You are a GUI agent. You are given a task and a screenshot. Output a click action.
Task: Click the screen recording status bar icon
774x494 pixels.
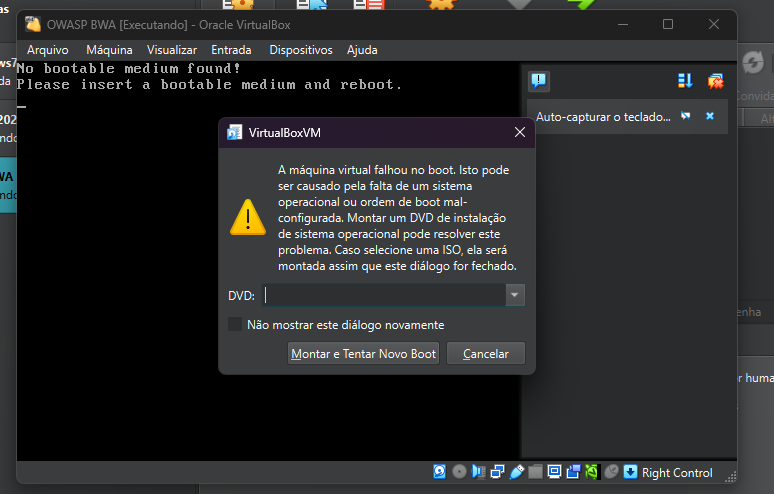tap(574, 472)
